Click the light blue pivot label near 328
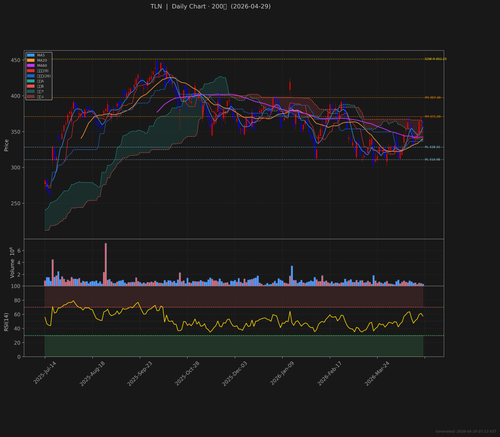The image size is (500, 437). pos(432,147)
